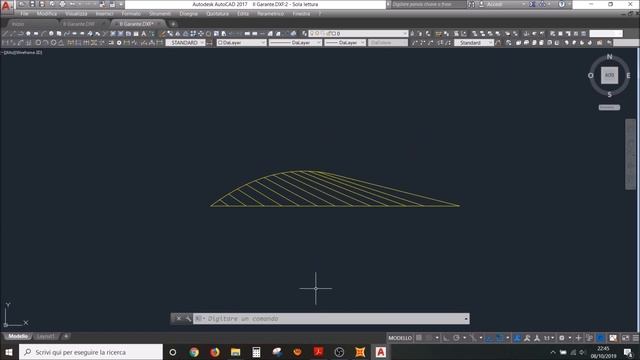
Task: Open the File menu
Action: pyautogui.click(x=24, y=13)
